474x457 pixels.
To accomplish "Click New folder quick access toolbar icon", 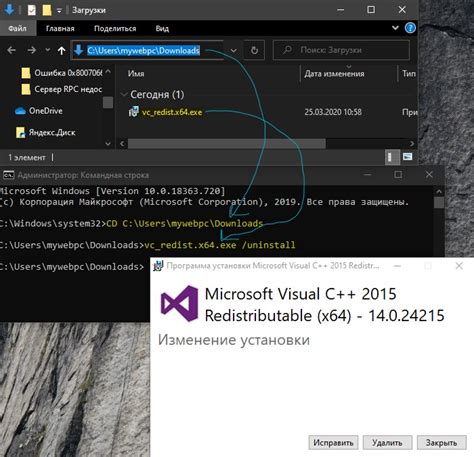I will (47, 10).
